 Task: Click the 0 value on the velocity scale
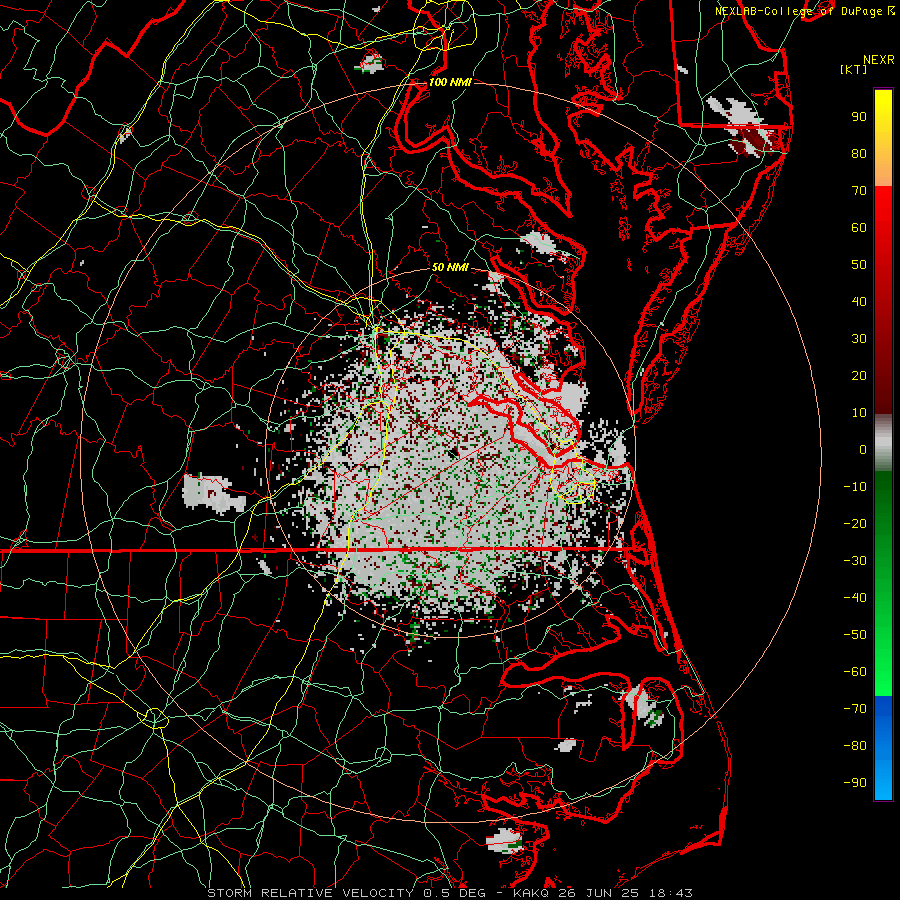coord(863,449)
